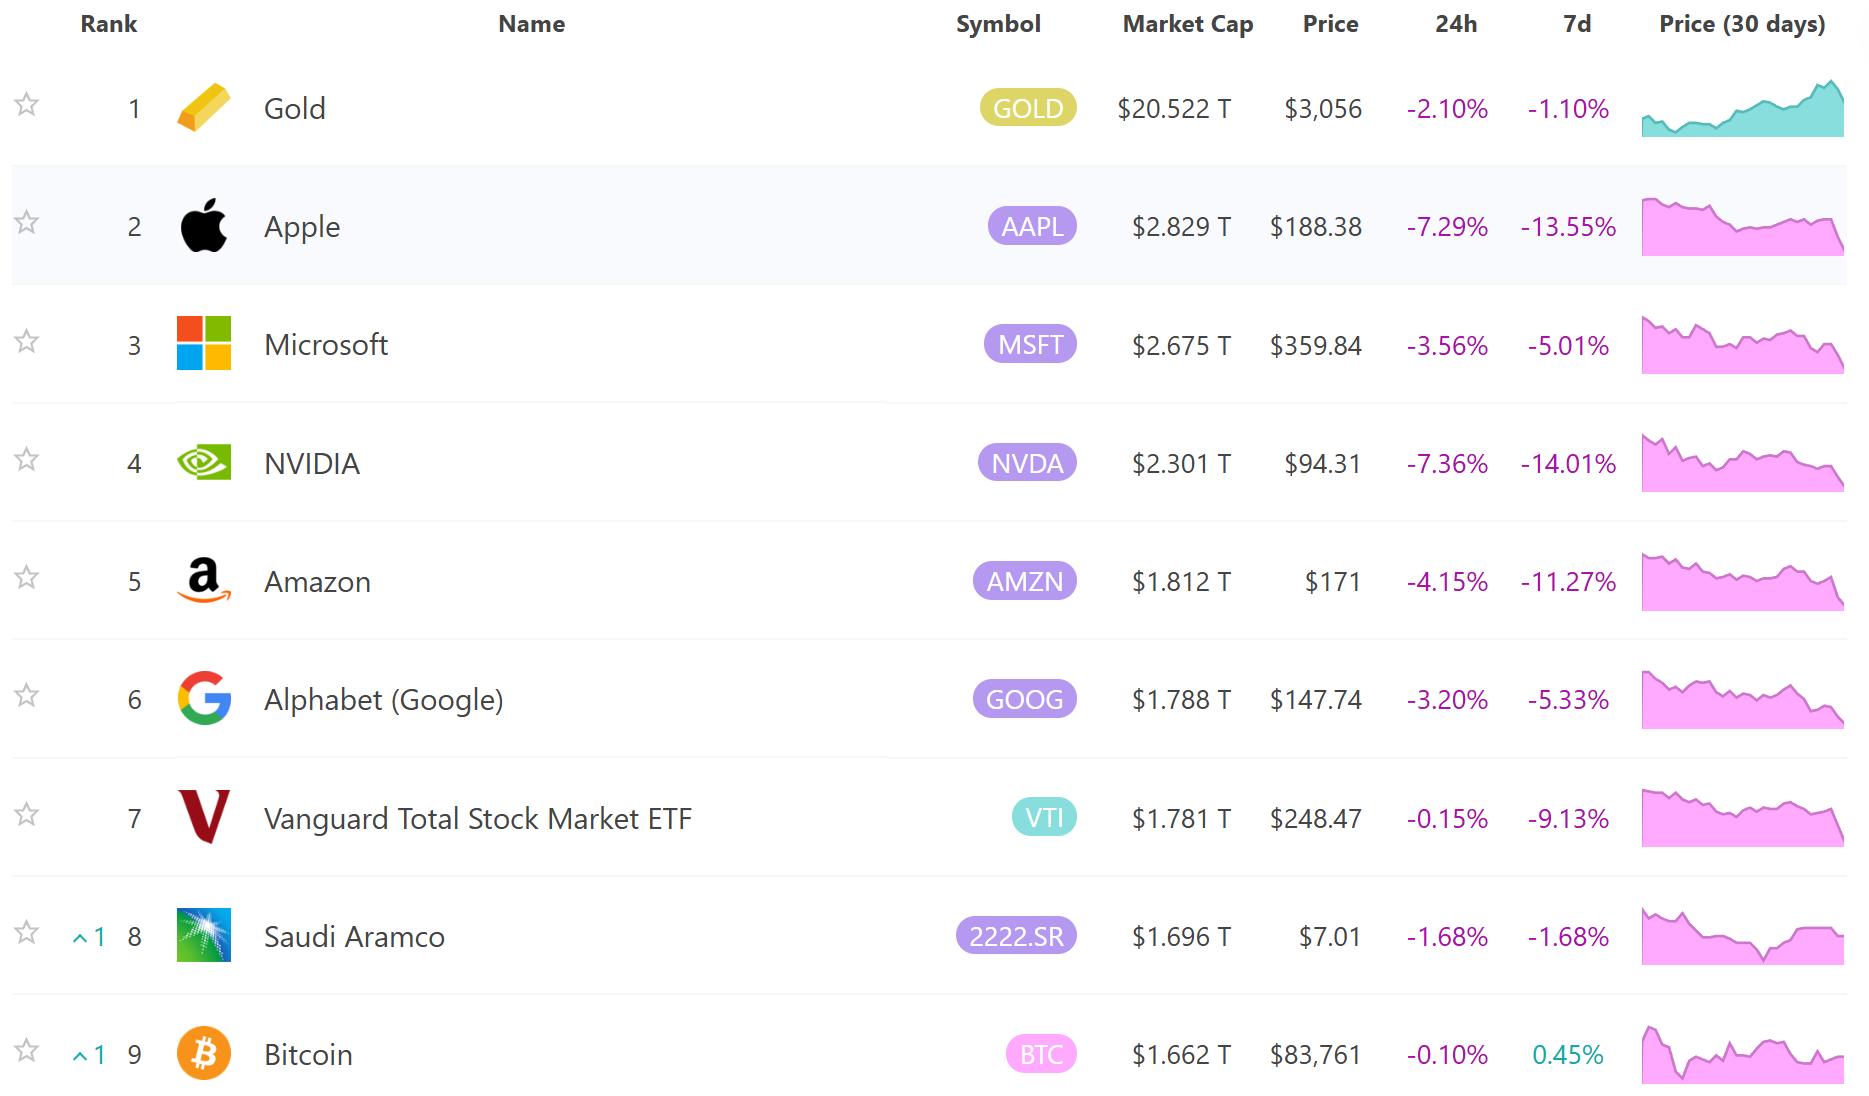Screen dimensions: 1869x1096
Task: Open Apple's 30-day price chart
Action: pos(1742,226)
